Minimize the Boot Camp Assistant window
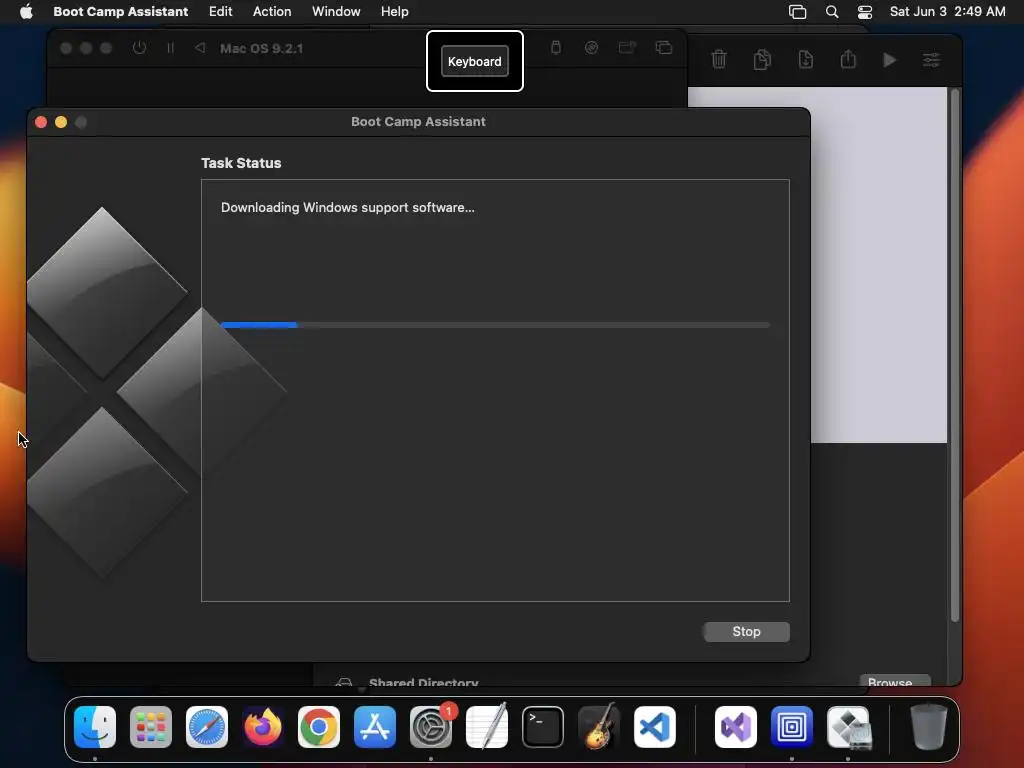The width and height of the screenshot is (1024, 768). point(61,122)
